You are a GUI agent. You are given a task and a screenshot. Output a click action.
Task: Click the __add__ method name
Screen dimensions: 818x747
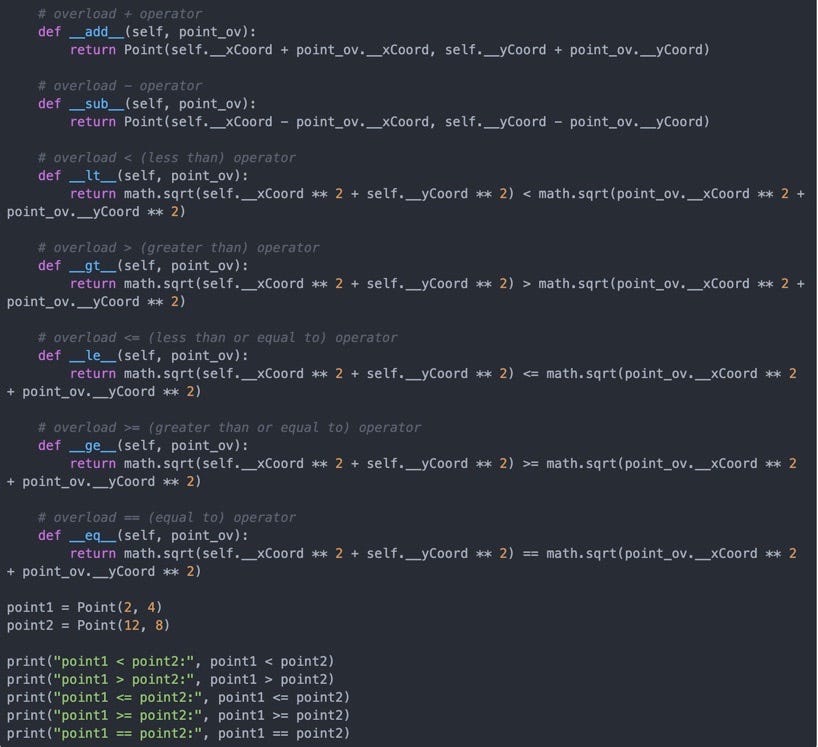97,32
